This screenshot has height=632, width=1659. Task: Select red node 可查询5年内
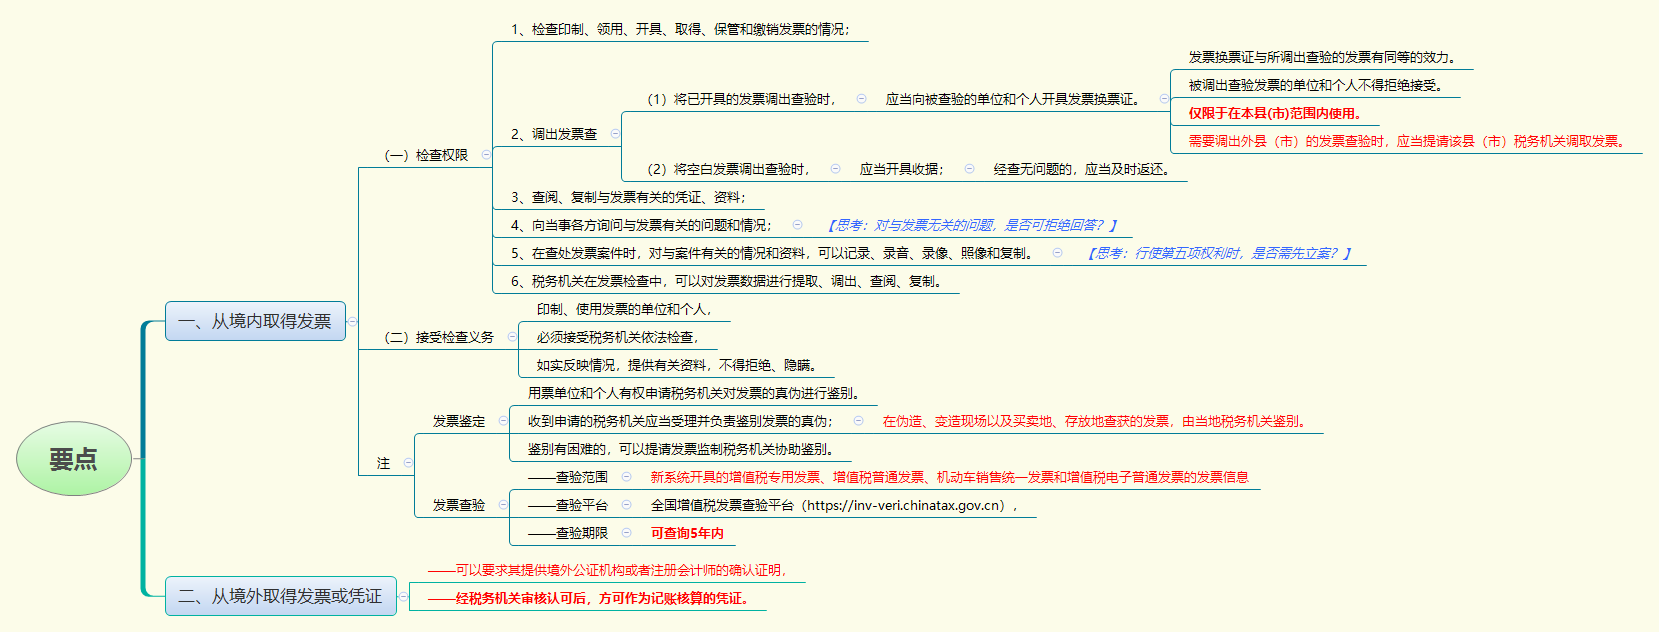pyautogui.click(x=687, y=533)
